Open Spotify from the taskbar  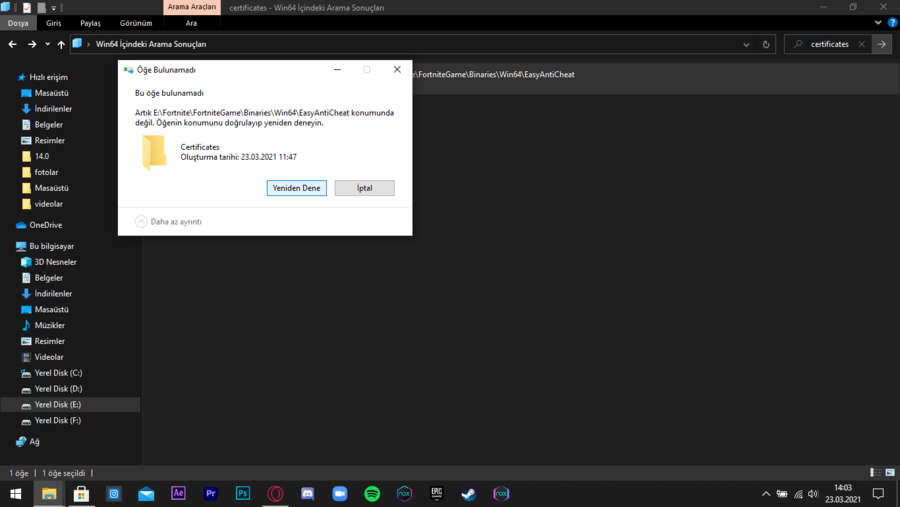[x=372, y=494]
